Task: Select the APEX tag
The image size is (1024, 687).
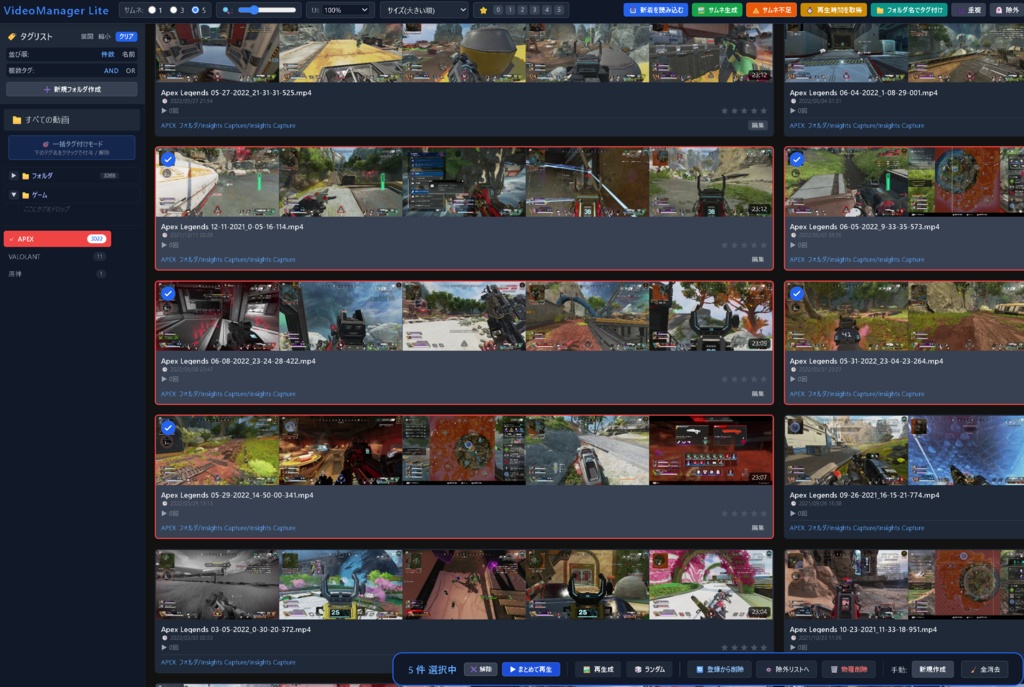Action: coord(57,239)
